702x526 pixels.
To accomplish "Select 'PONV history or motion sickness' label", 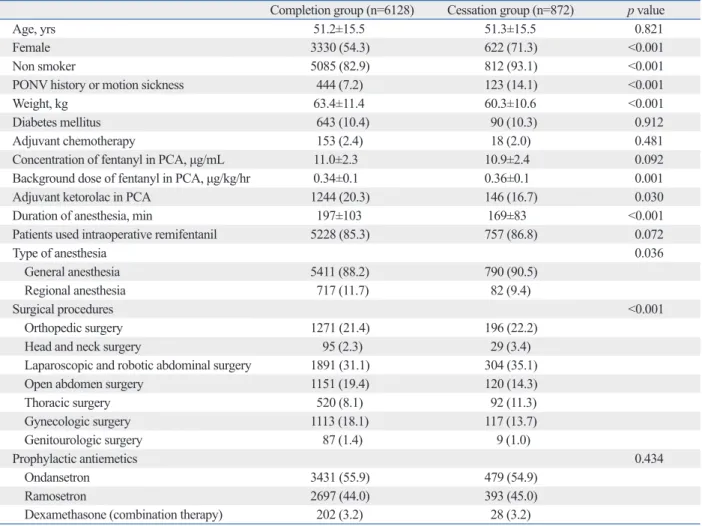I will [x=98, y=85].
